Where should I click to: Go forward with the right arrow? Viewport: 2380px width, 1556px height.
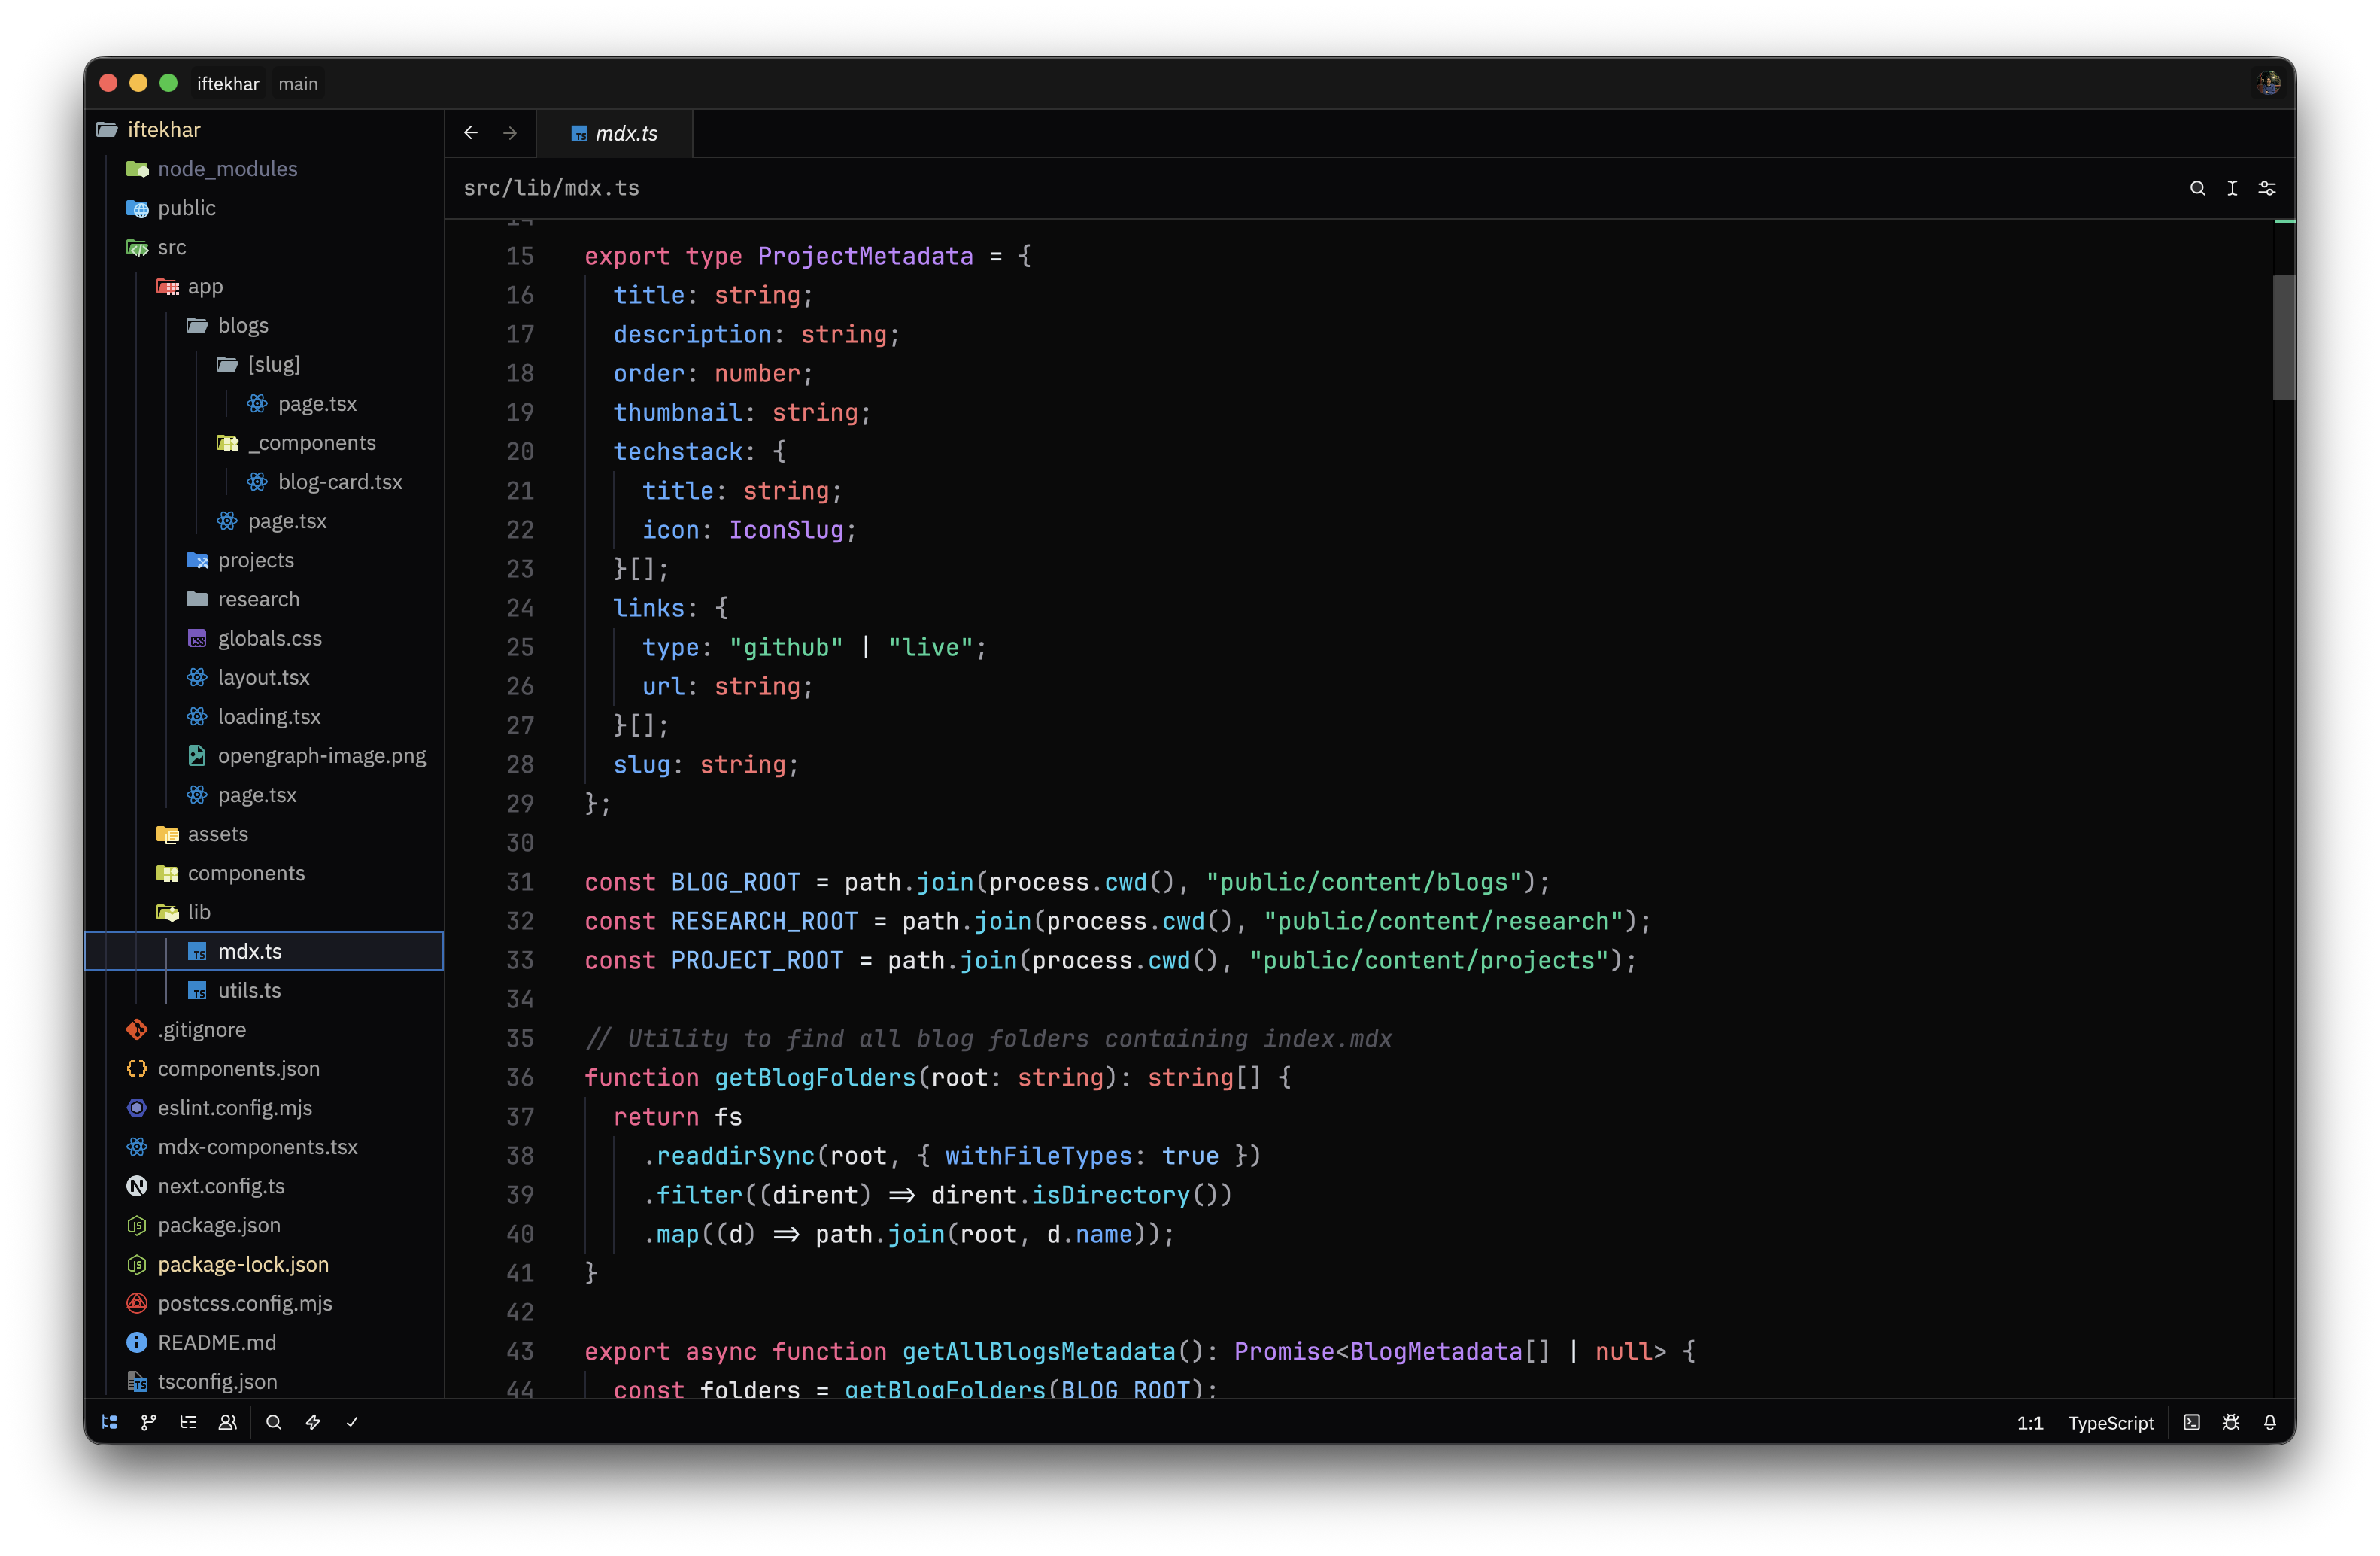(510, 133)
